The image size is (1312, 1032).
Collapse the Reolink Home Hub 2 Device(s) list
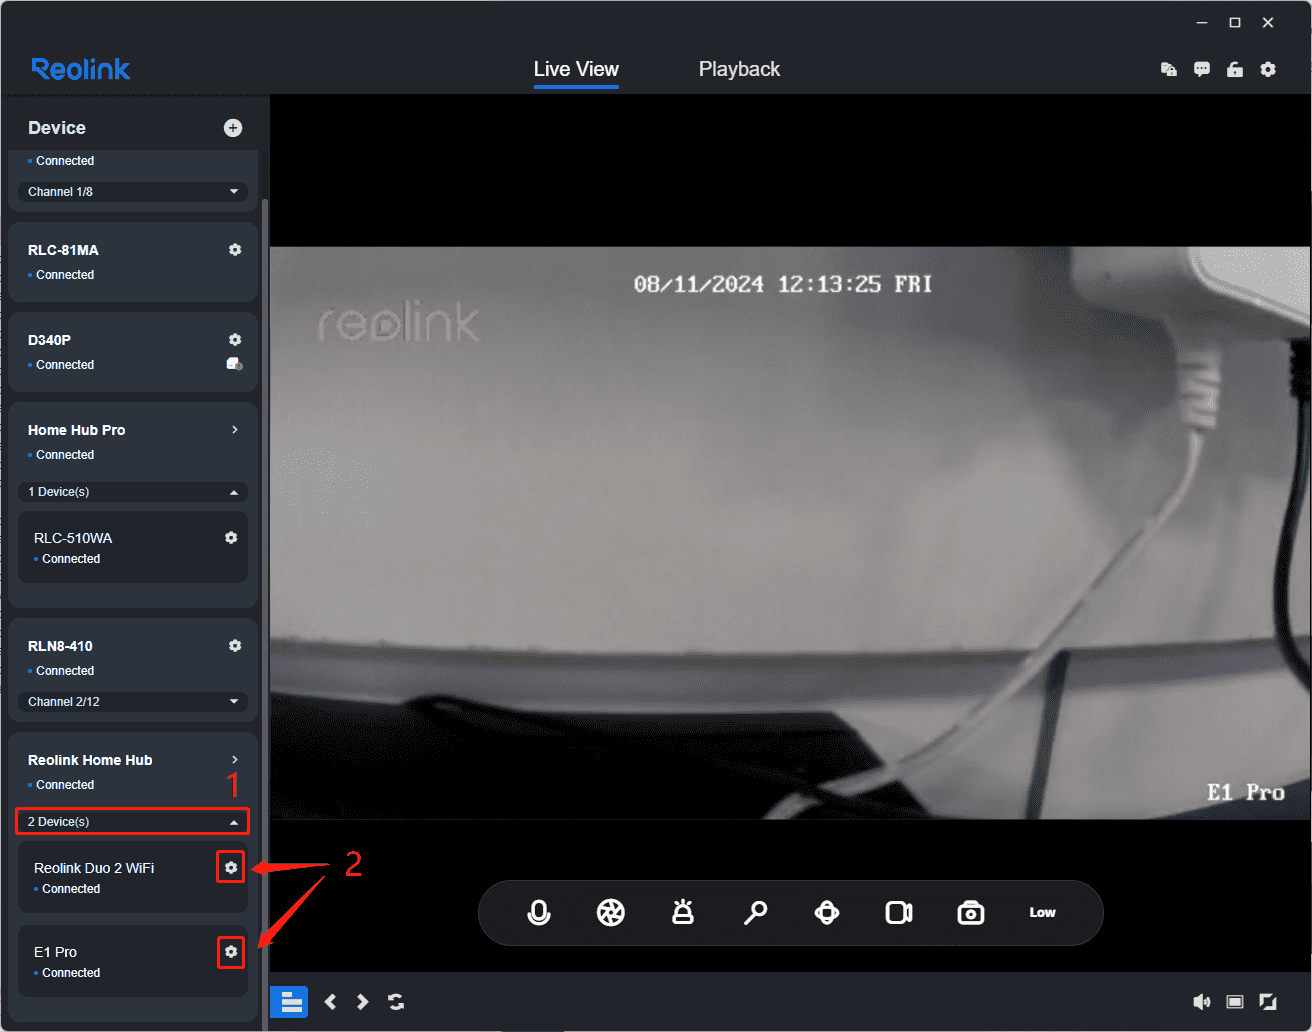133,822
